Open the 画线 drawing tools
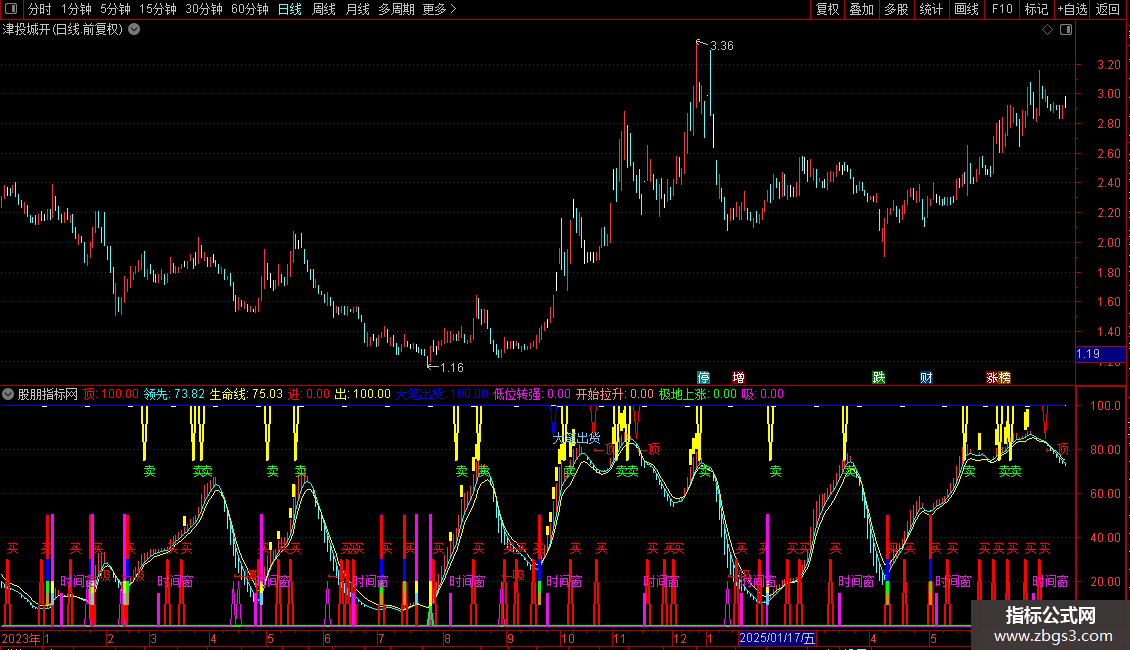 (966, 9)
